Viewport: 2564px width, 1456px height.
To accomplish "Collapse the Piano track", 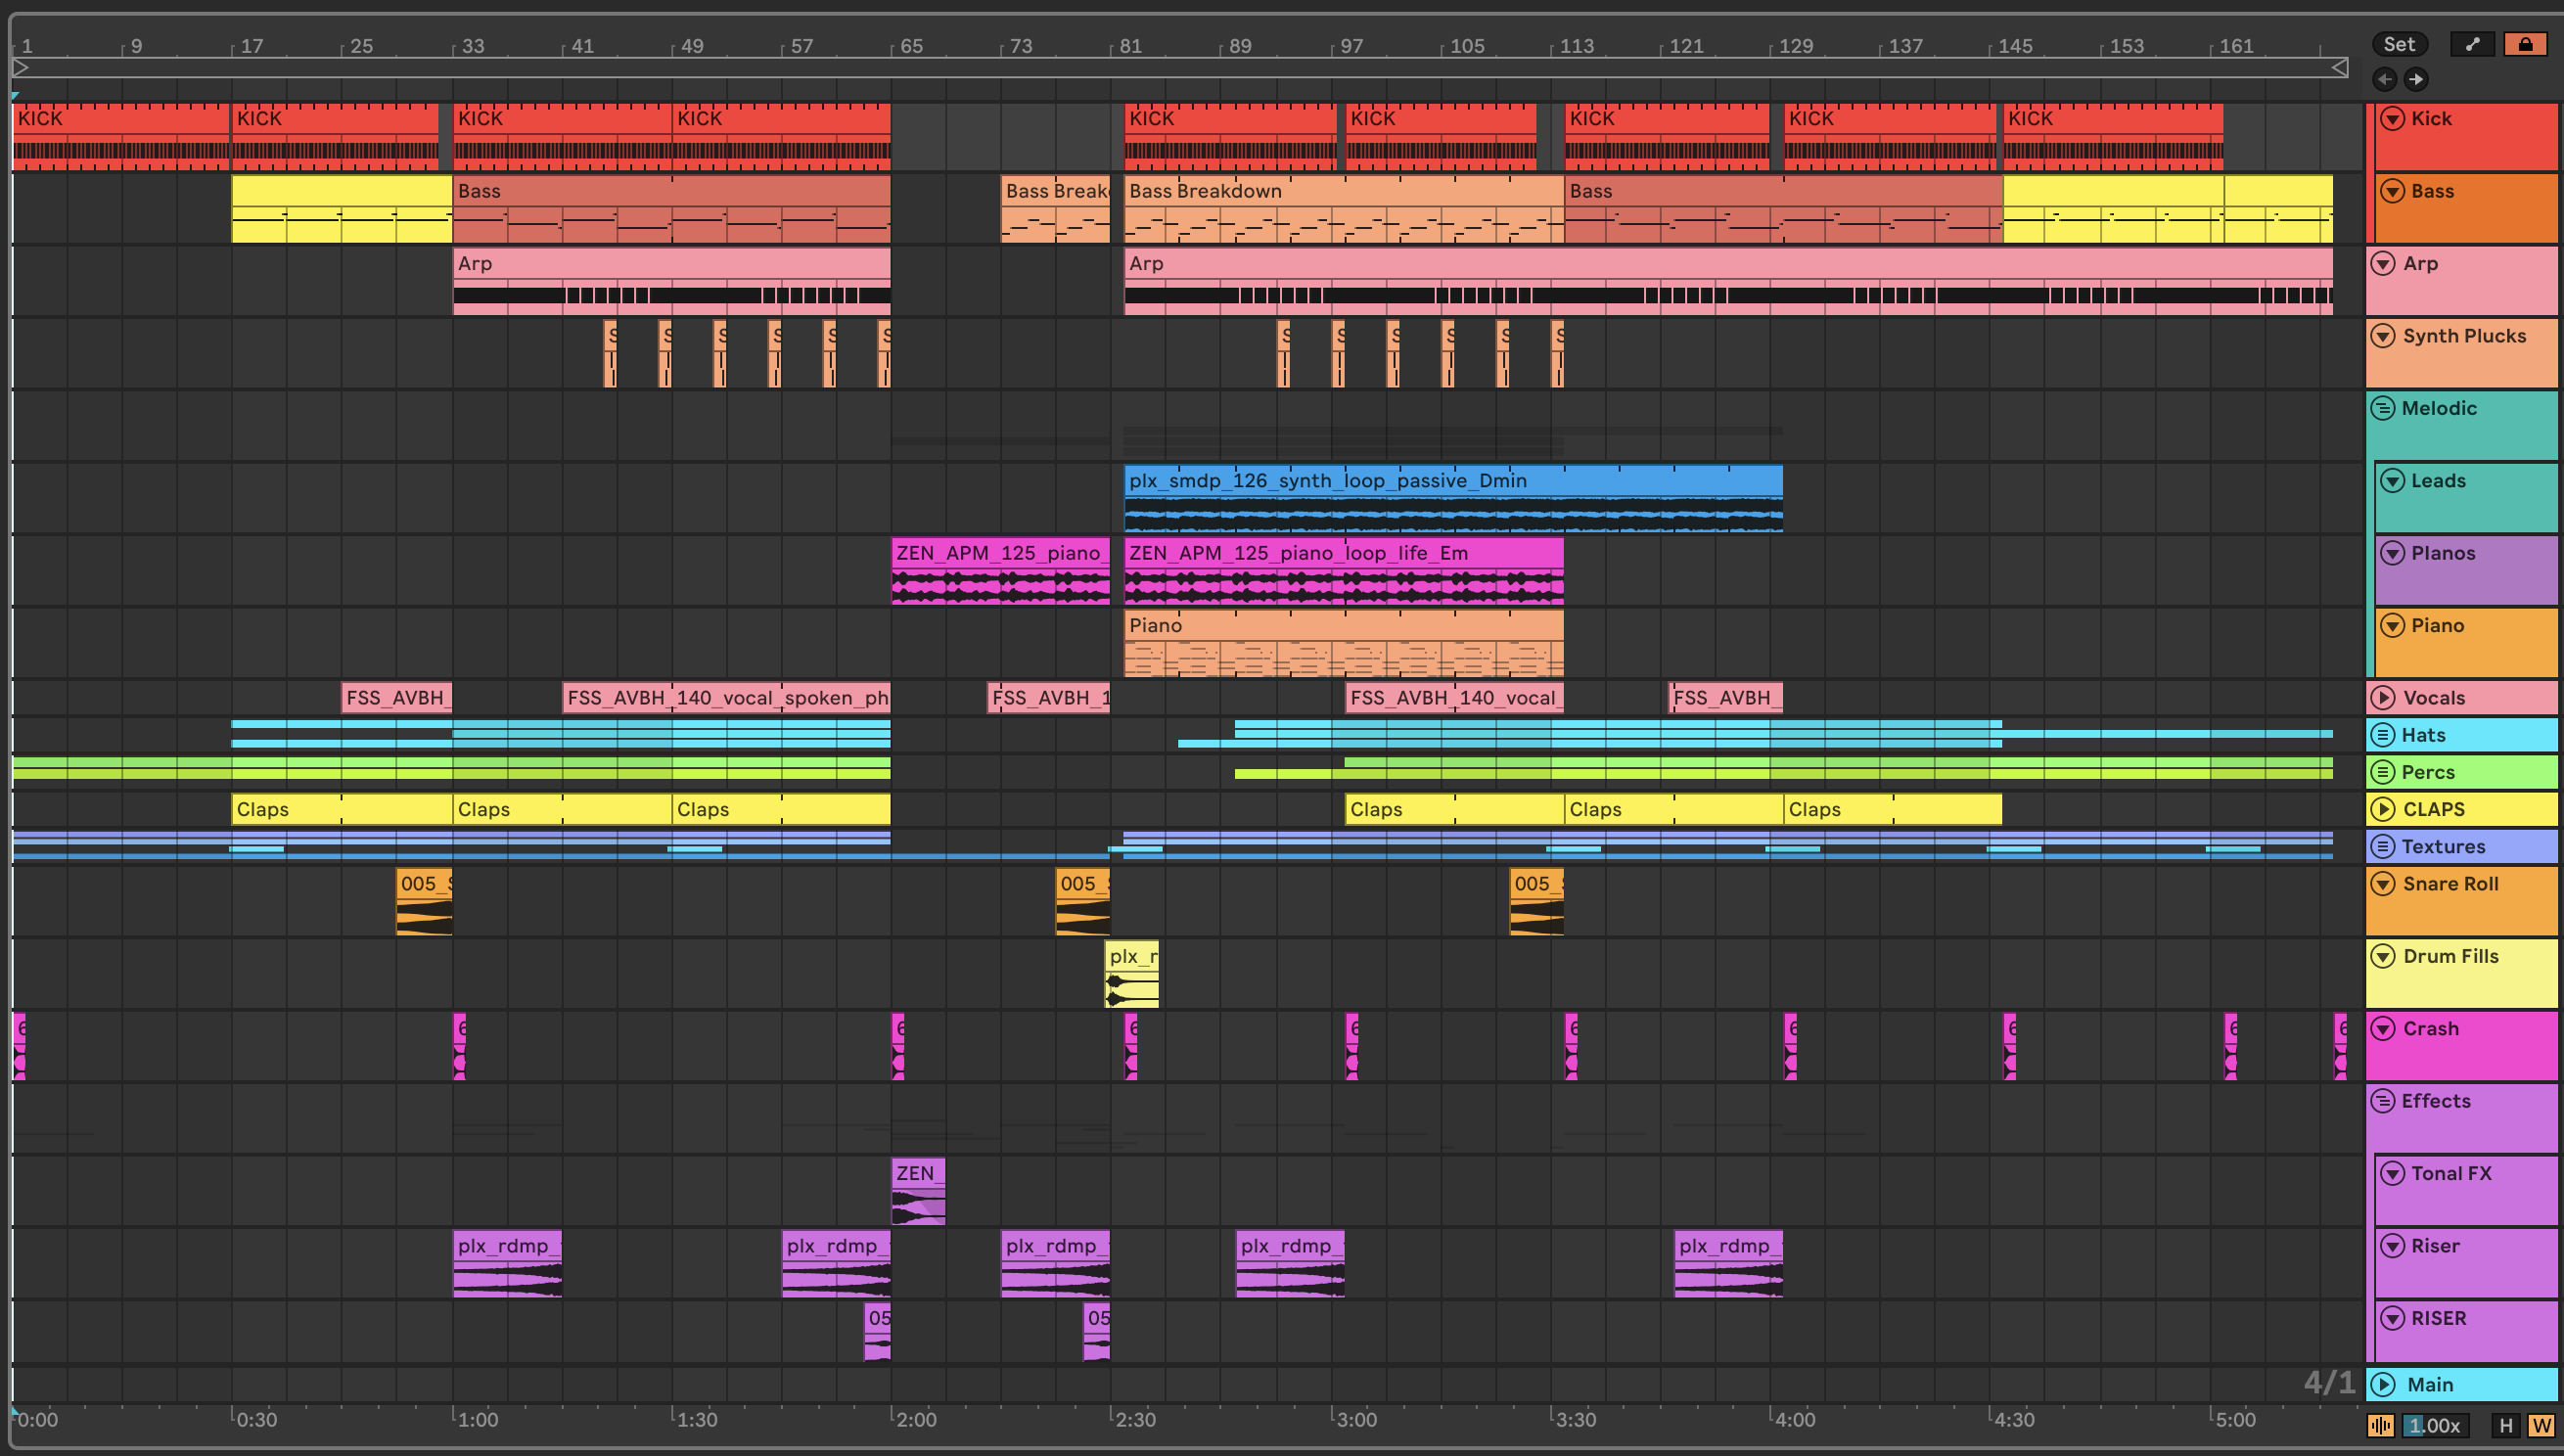I will (x=2392, y=625).
